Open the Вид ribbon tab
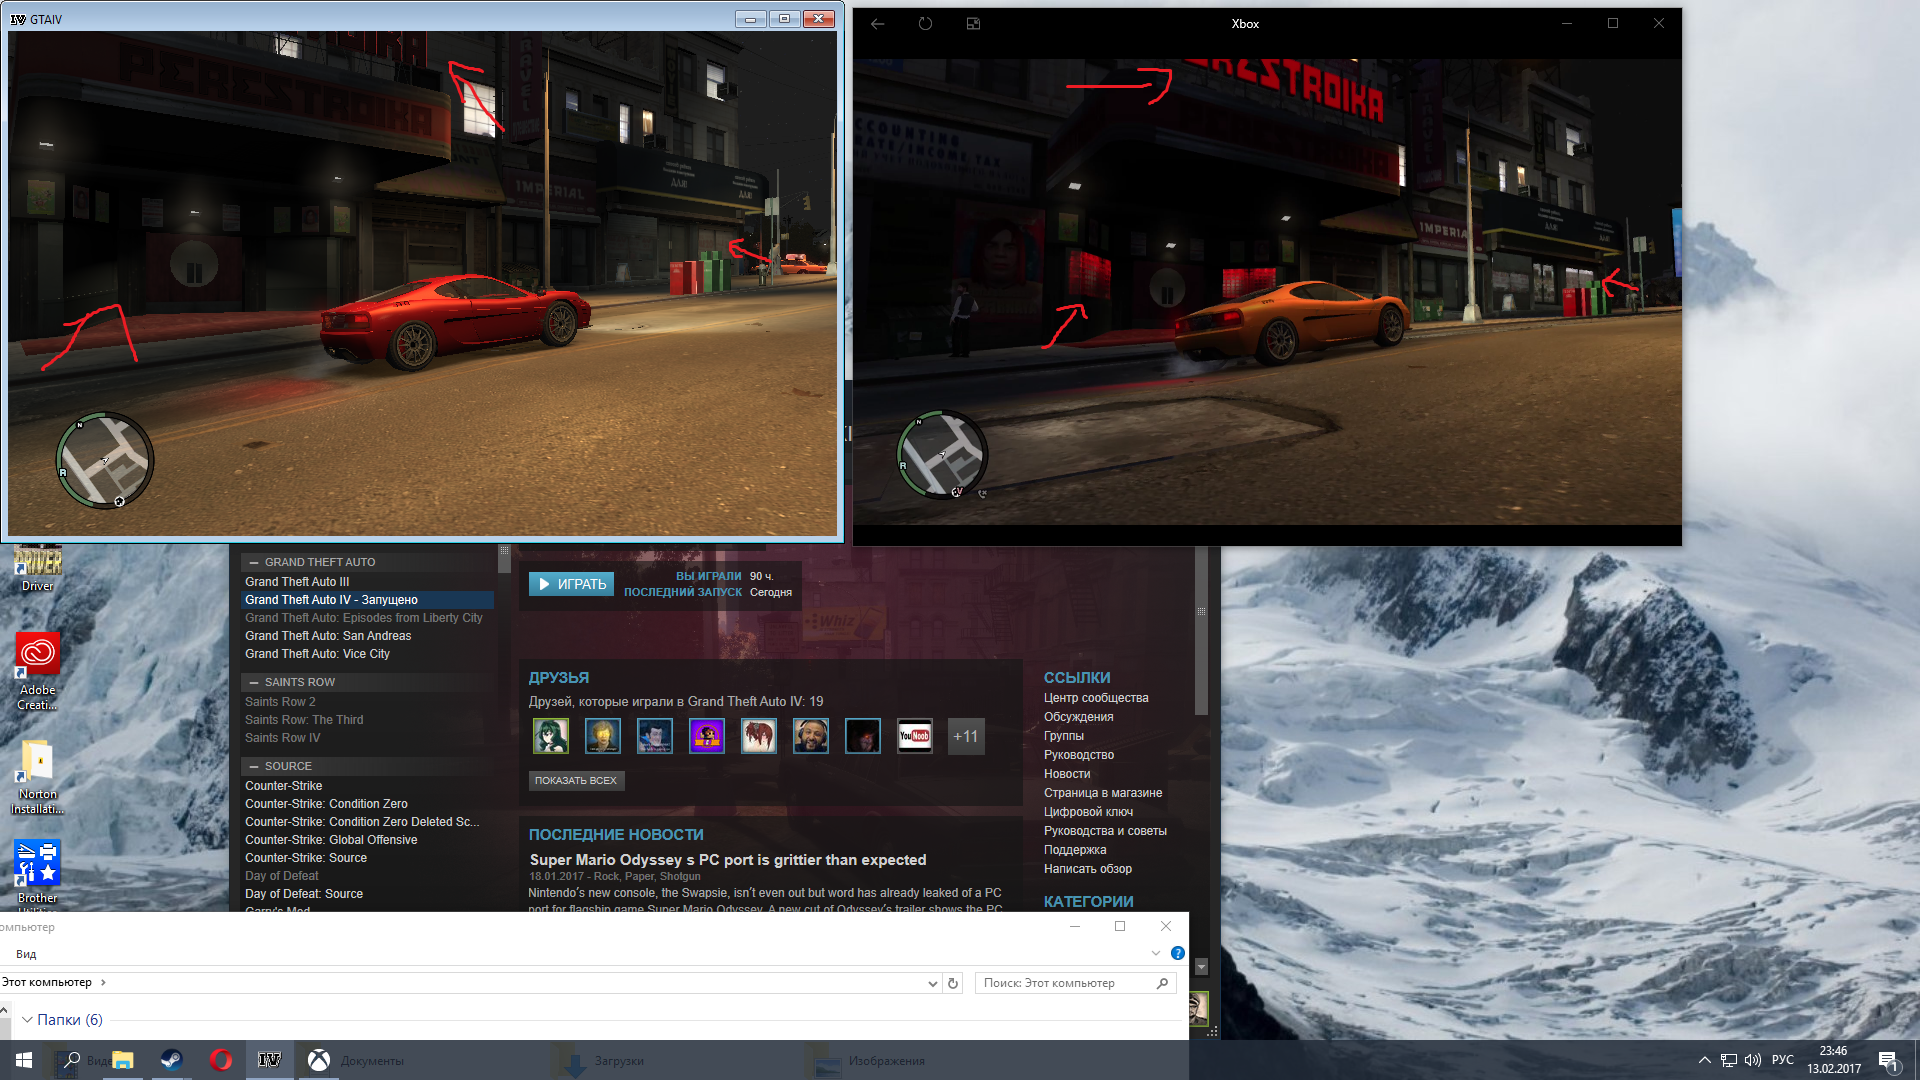 [x=26, y=954]
